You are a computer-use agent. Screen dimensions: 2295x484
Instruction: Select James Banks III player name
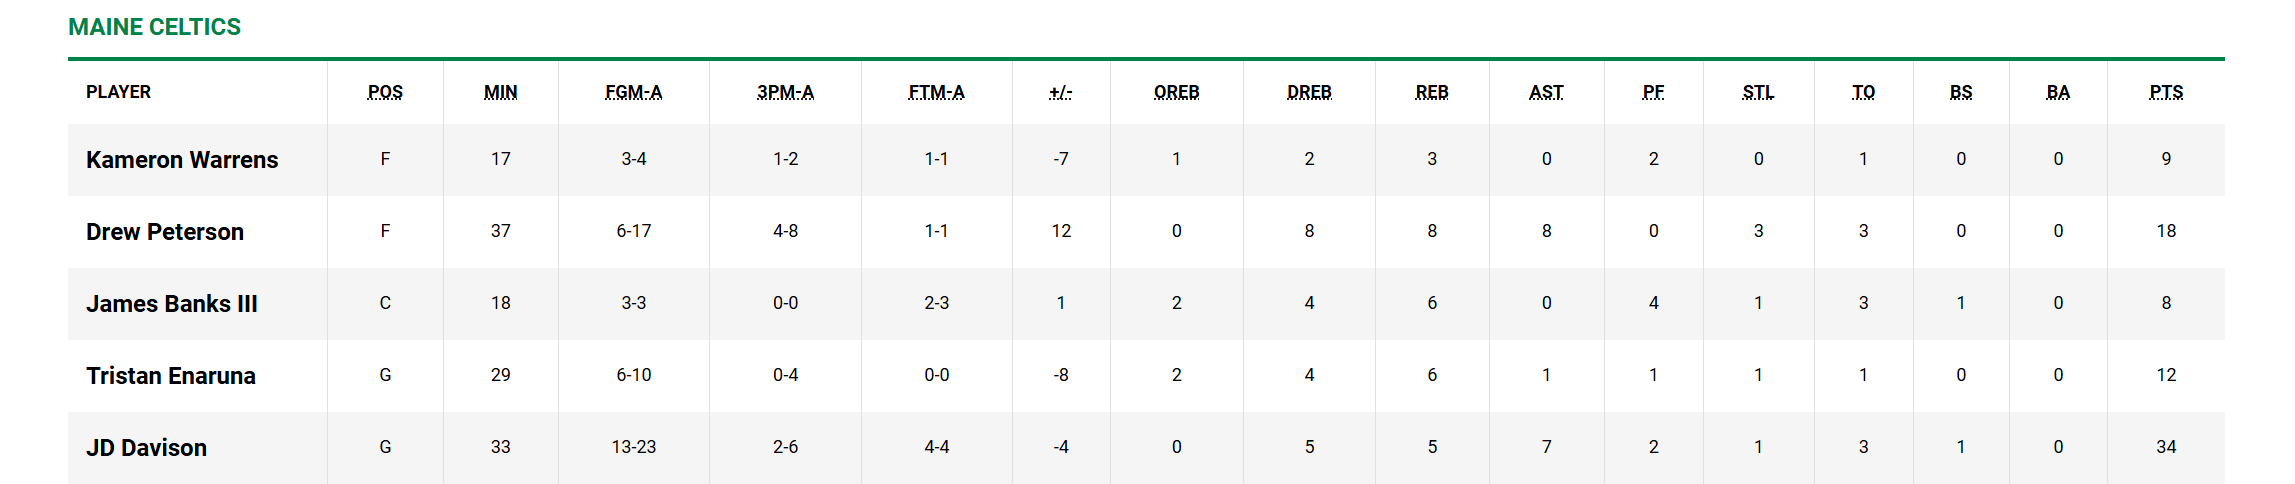[x=172, y=304]
